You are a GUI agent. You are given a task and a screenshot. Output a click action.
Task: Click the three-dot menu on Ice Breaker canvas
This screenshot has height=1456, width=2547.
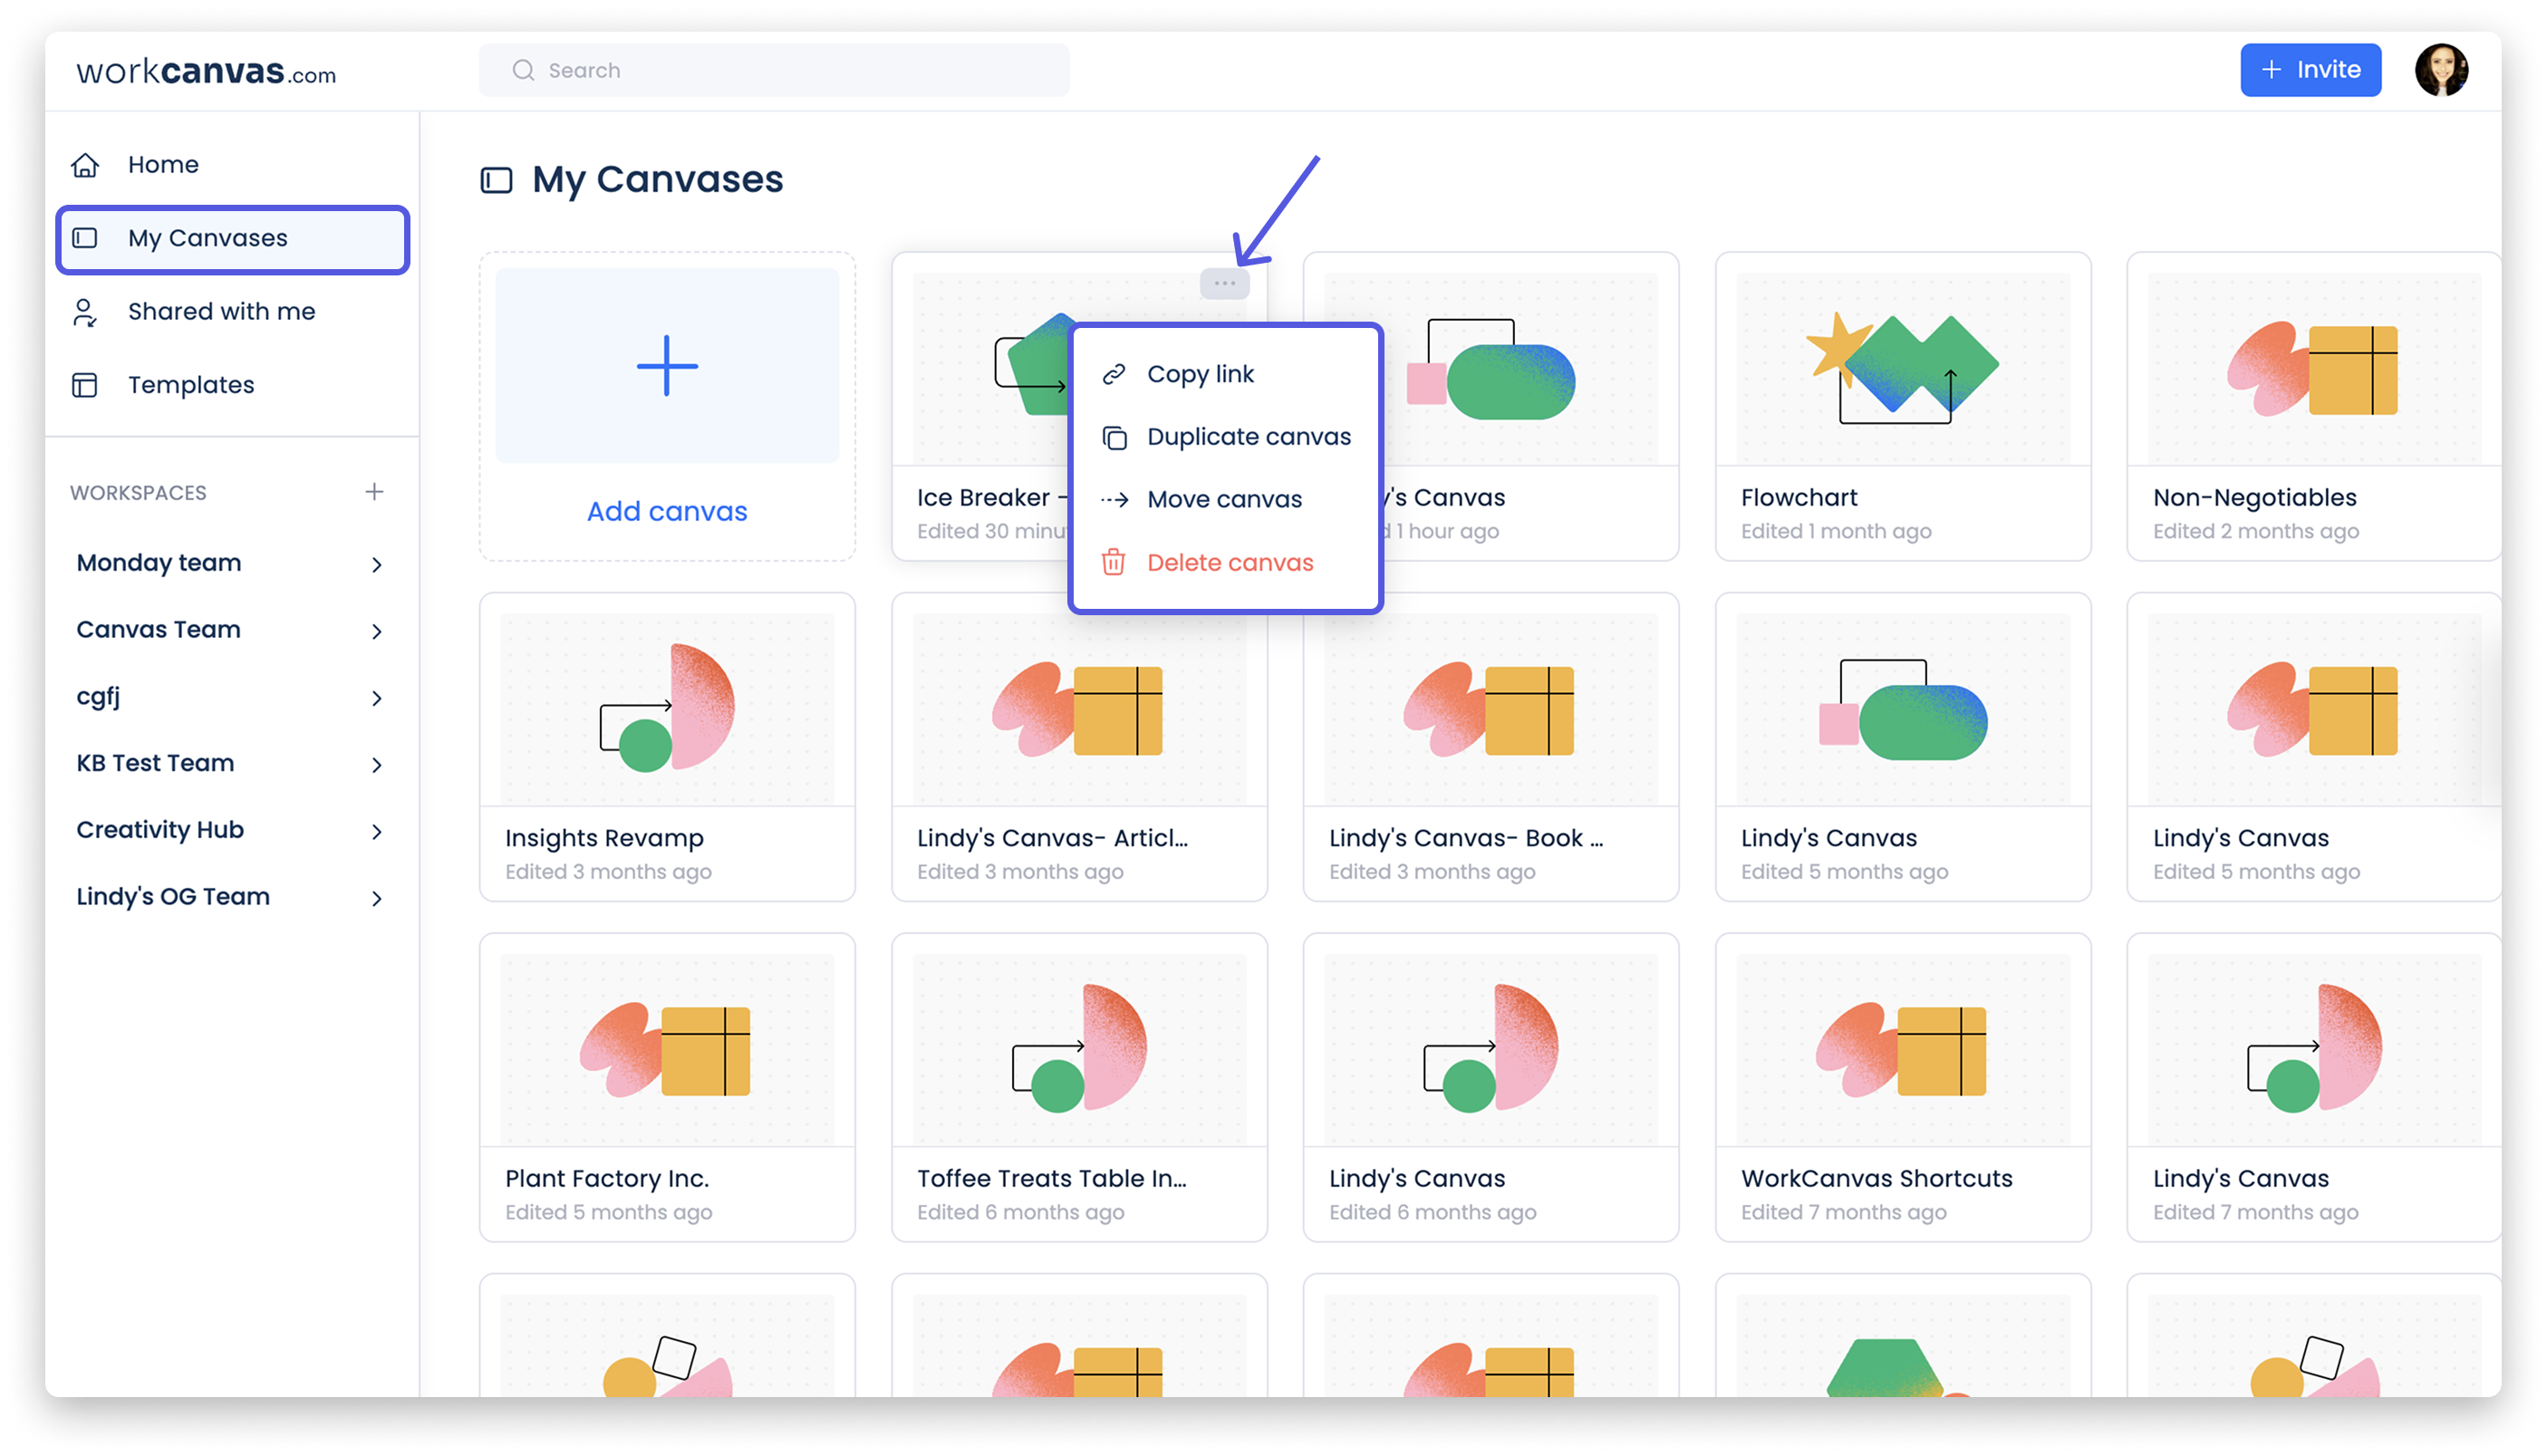pyautogui.click(x=1224, y=282)
